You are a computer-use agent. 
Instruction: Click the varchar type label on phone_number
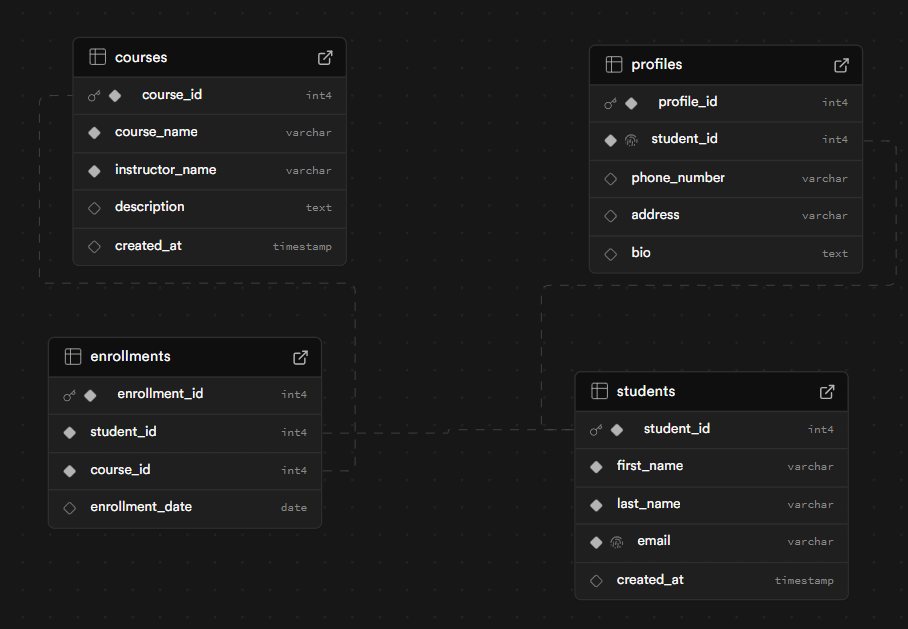(824, 178)
